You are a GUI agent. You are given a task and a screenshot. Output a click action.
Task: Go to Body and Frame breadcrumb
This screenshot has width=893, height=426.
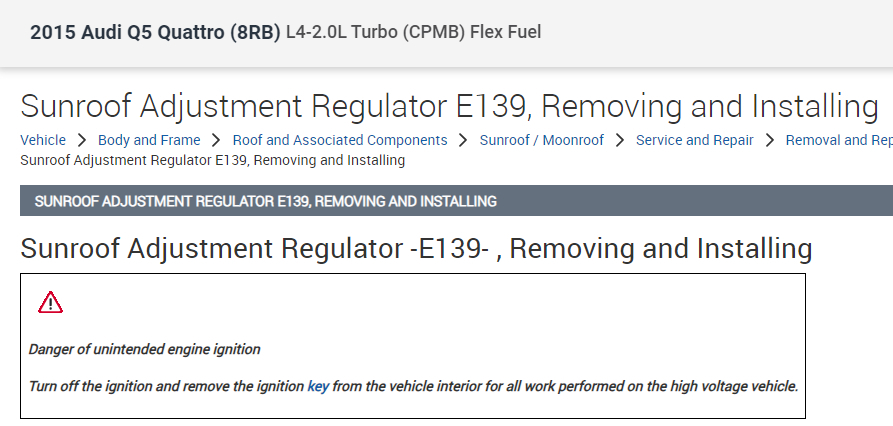149,141
